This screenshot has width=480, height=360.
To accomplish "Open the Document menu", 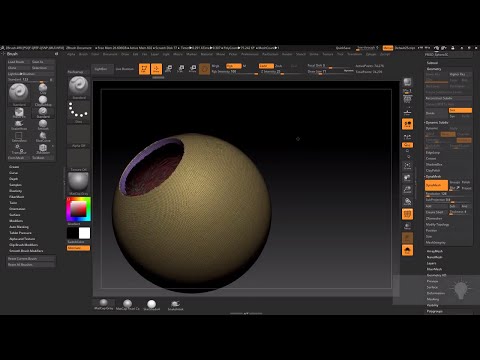I will coord(110,54).
